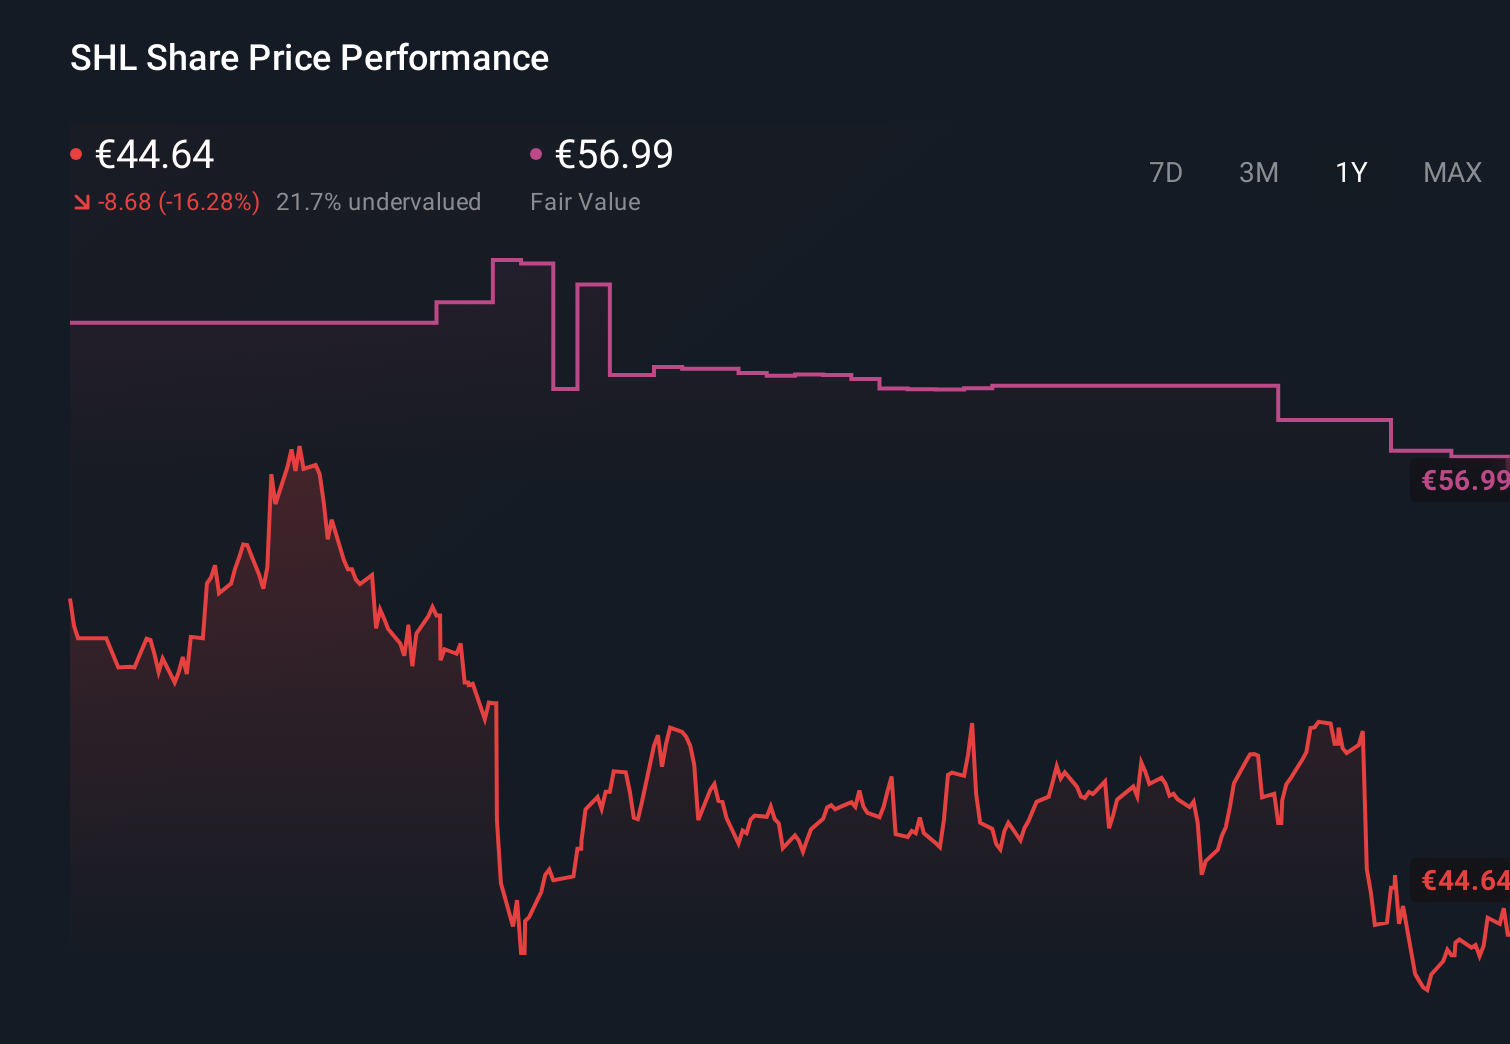Click the €44.64 current price readout

(153, 155)
